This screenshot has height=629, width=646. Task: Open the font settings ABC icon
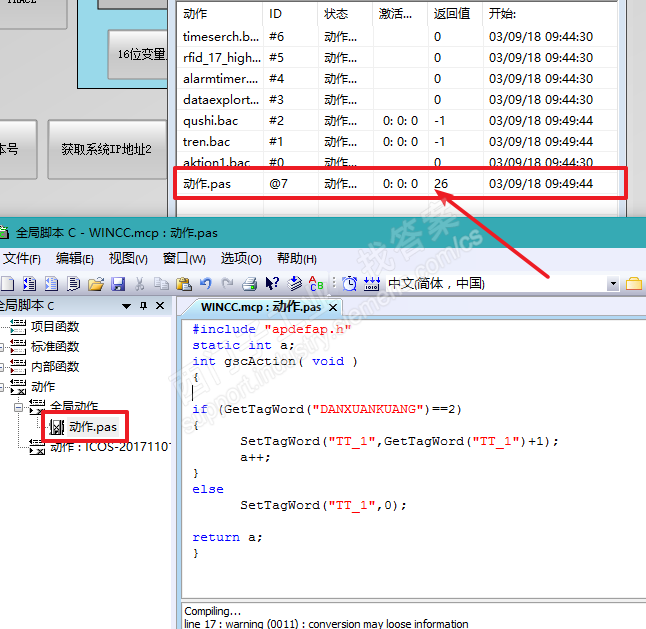click(x=316, y=284)
